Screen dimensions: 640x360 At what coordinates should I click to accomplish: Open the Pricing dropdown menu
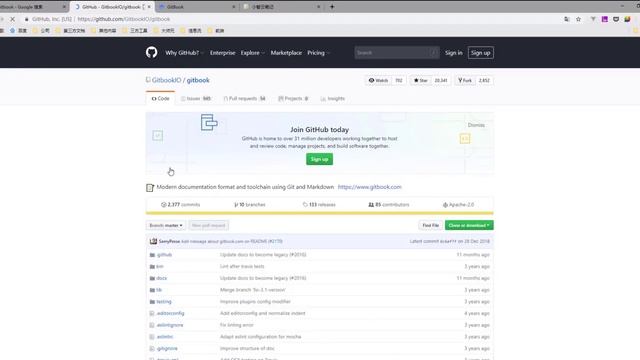(318, 53)
